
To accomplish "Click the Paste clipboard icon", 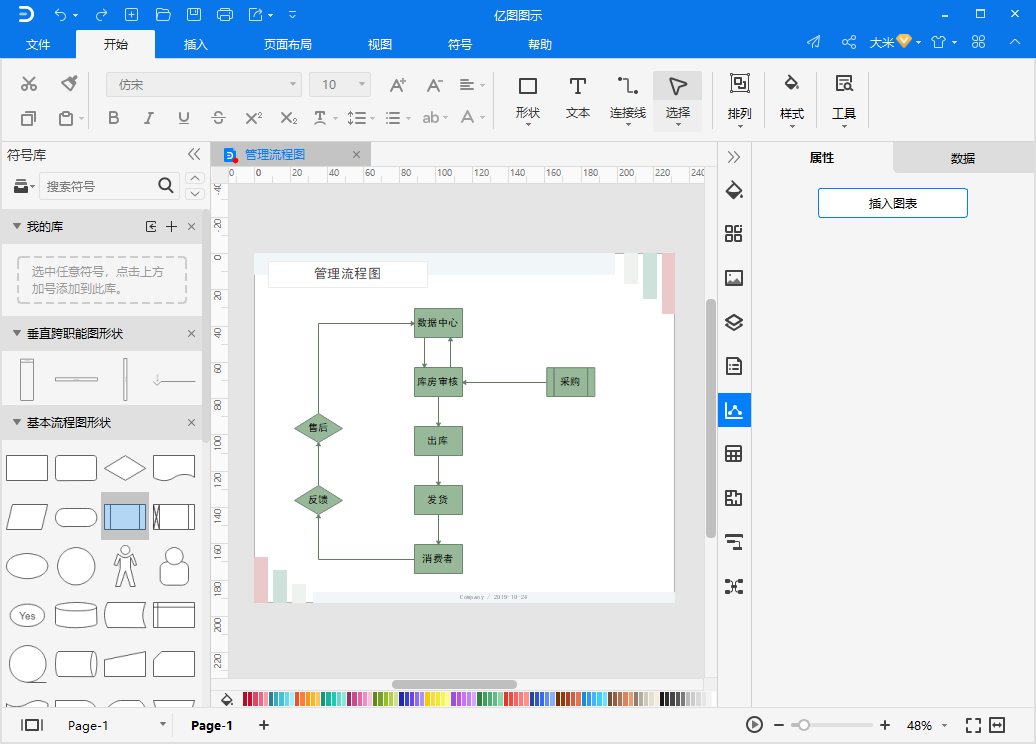I will [x=66, y=118].
